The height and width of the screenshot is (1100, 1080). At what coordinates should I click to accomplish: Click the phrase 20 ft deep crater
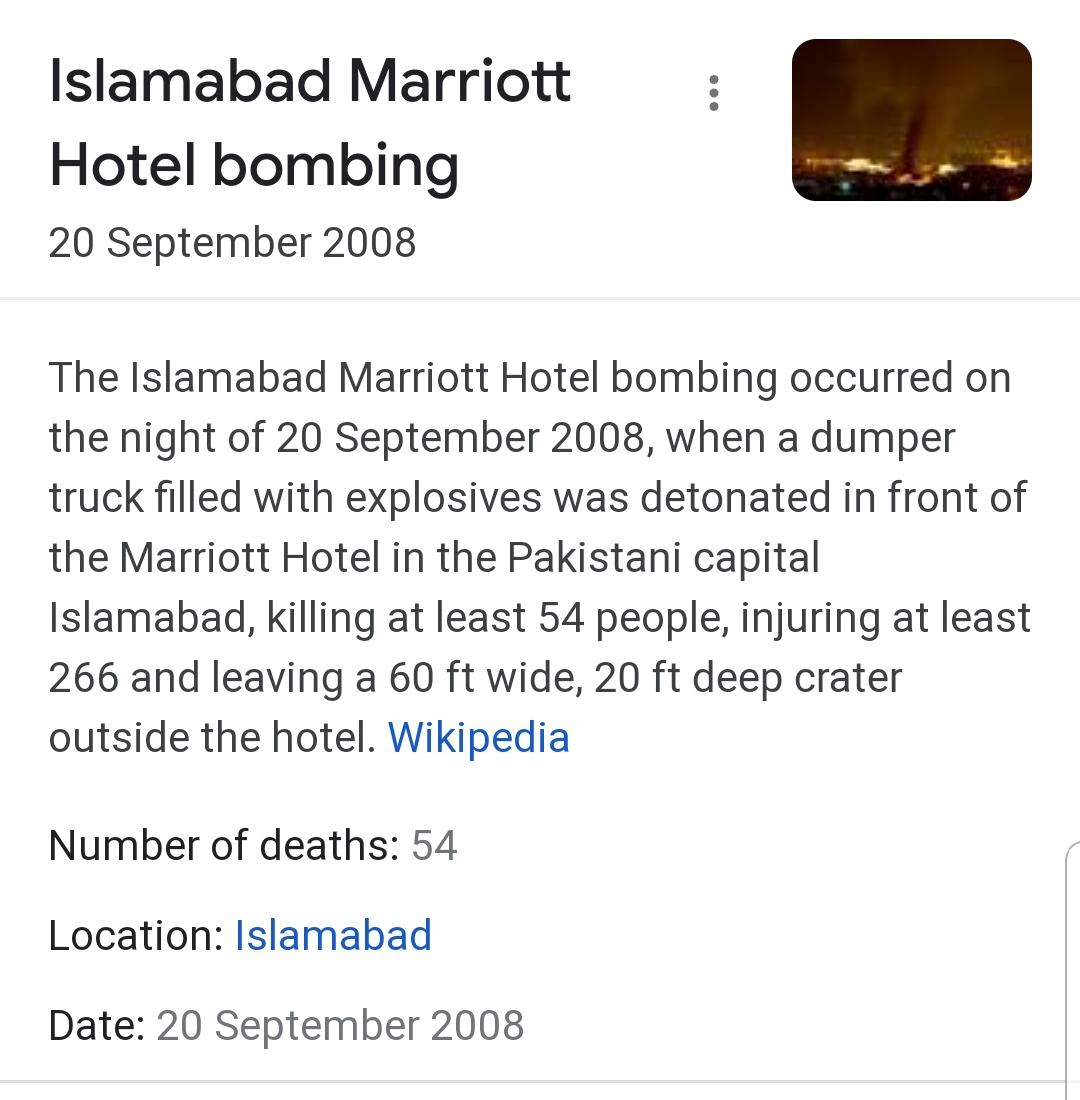point(748,678)
